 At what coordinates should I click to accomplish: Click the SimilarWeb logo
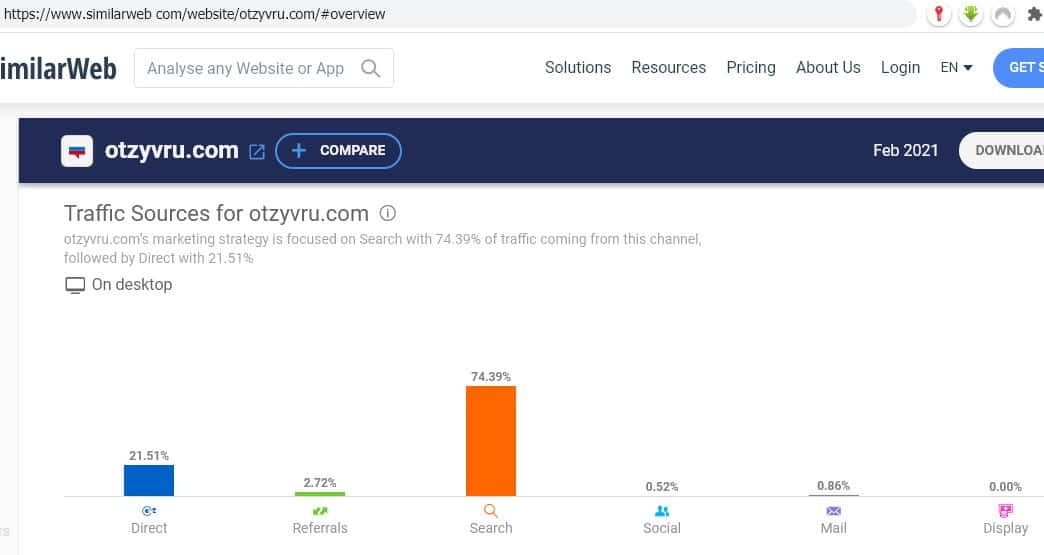coord(58,69)
